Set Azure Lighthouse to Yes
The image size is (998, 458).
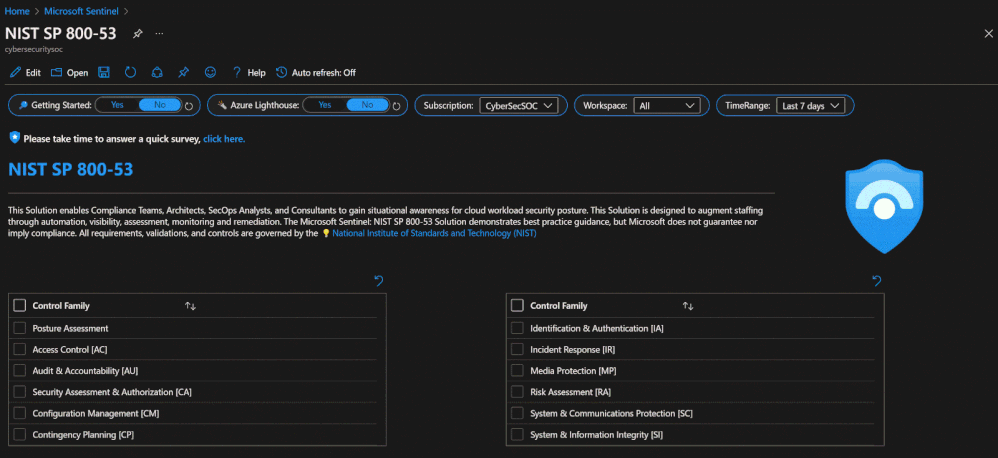coord(325,105)
